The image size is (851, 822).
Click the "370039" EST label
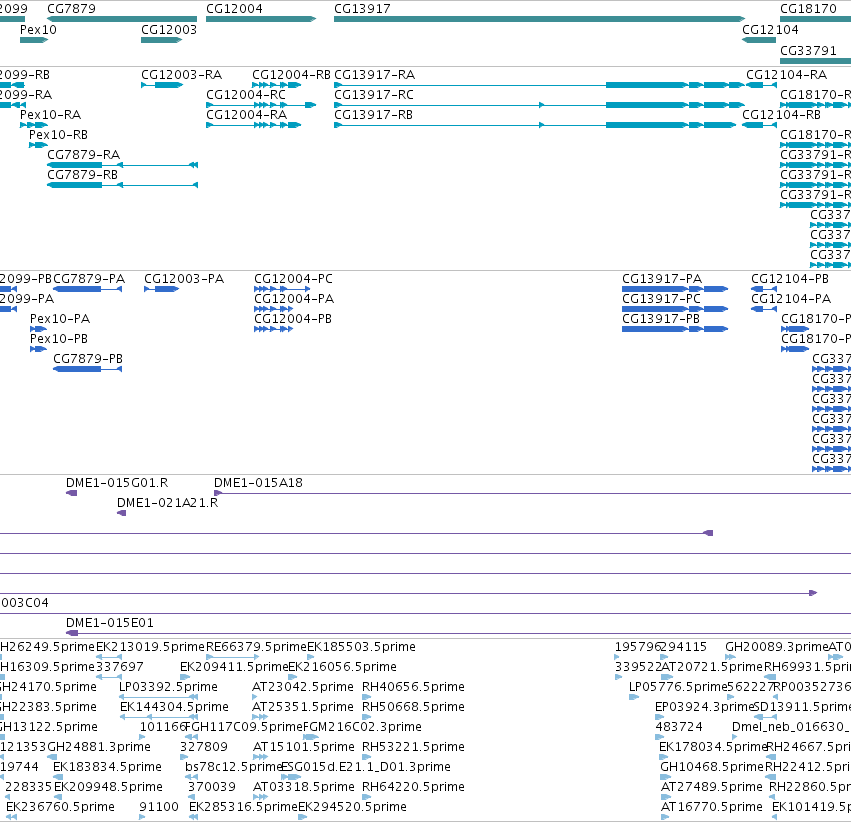tap(212, 787)
